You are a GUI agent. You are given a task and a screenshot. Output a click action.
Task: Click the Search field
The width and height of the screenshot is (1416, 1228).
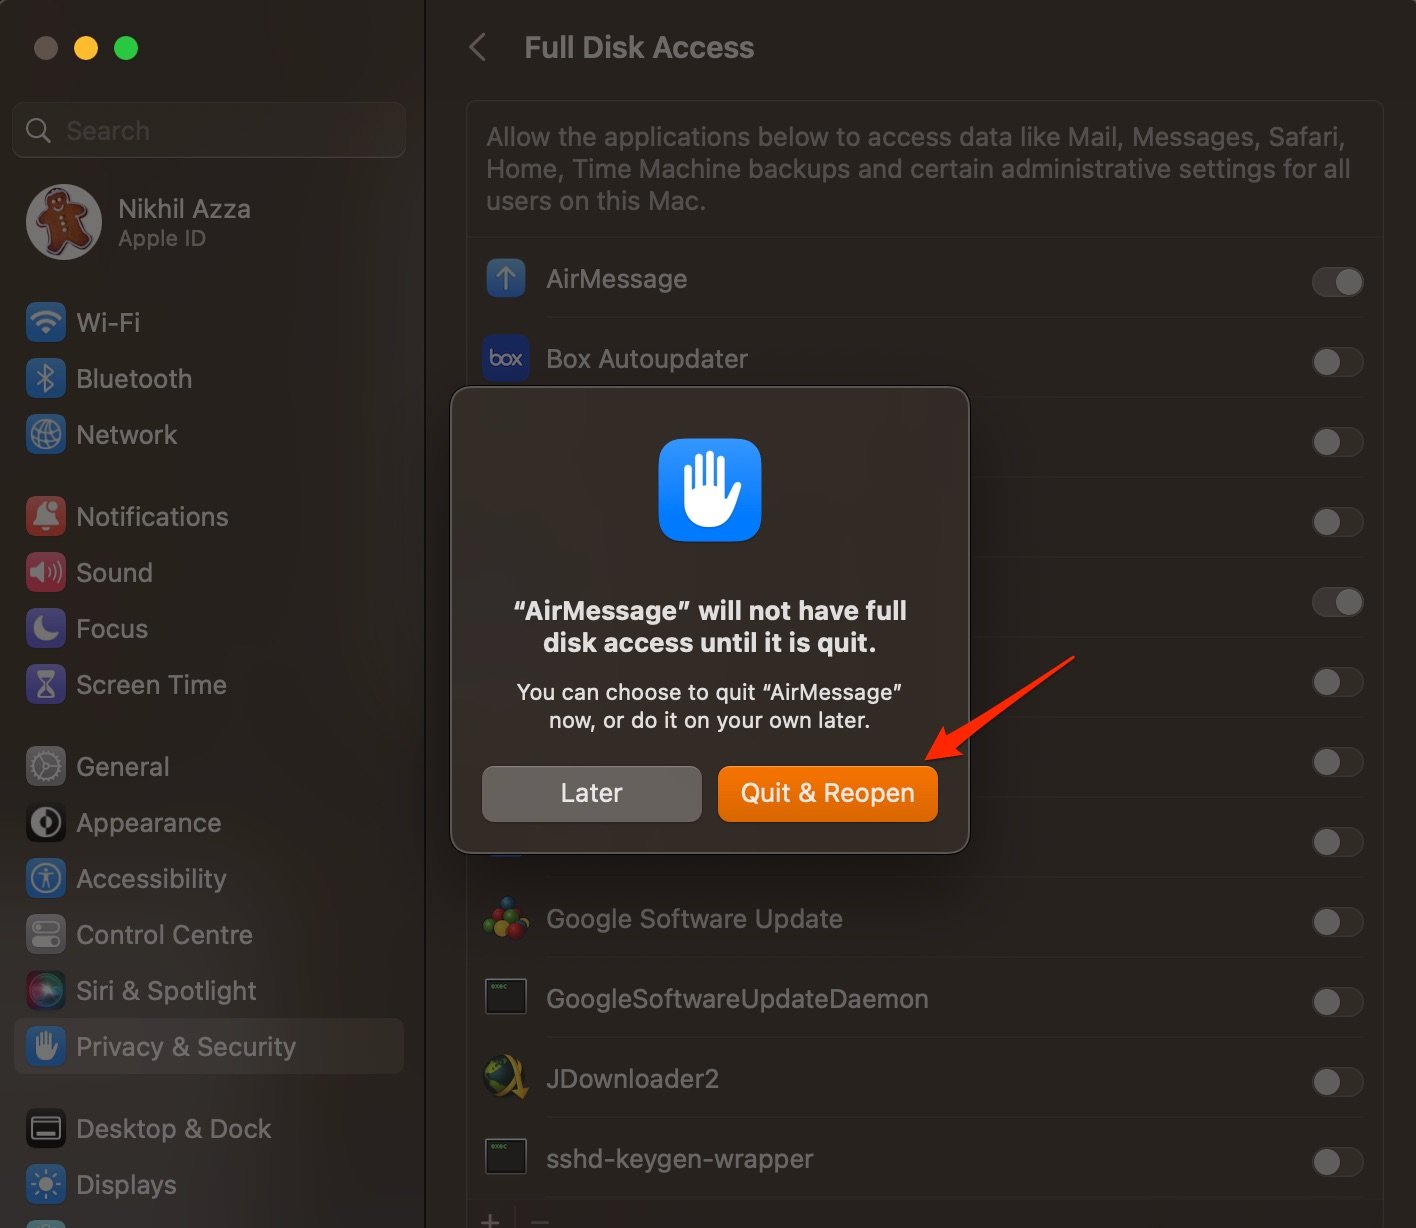[x=209, y=130]
